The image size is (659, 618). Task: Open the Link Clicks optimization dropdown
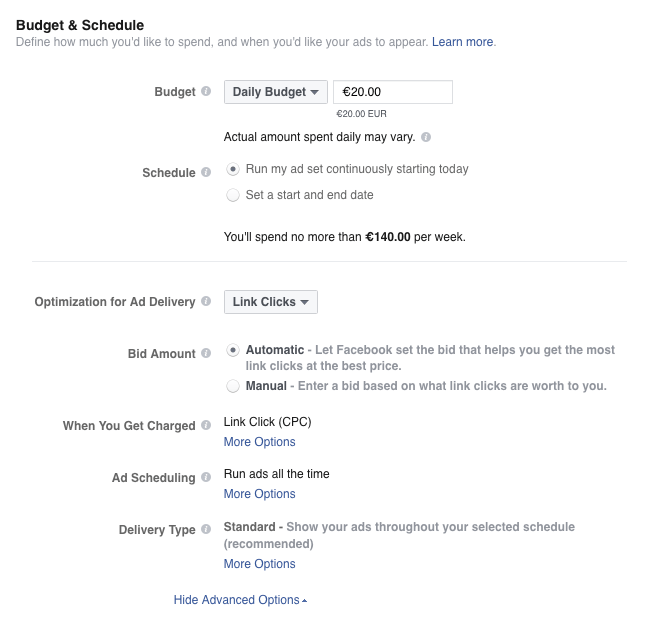(x=271, y=302)
